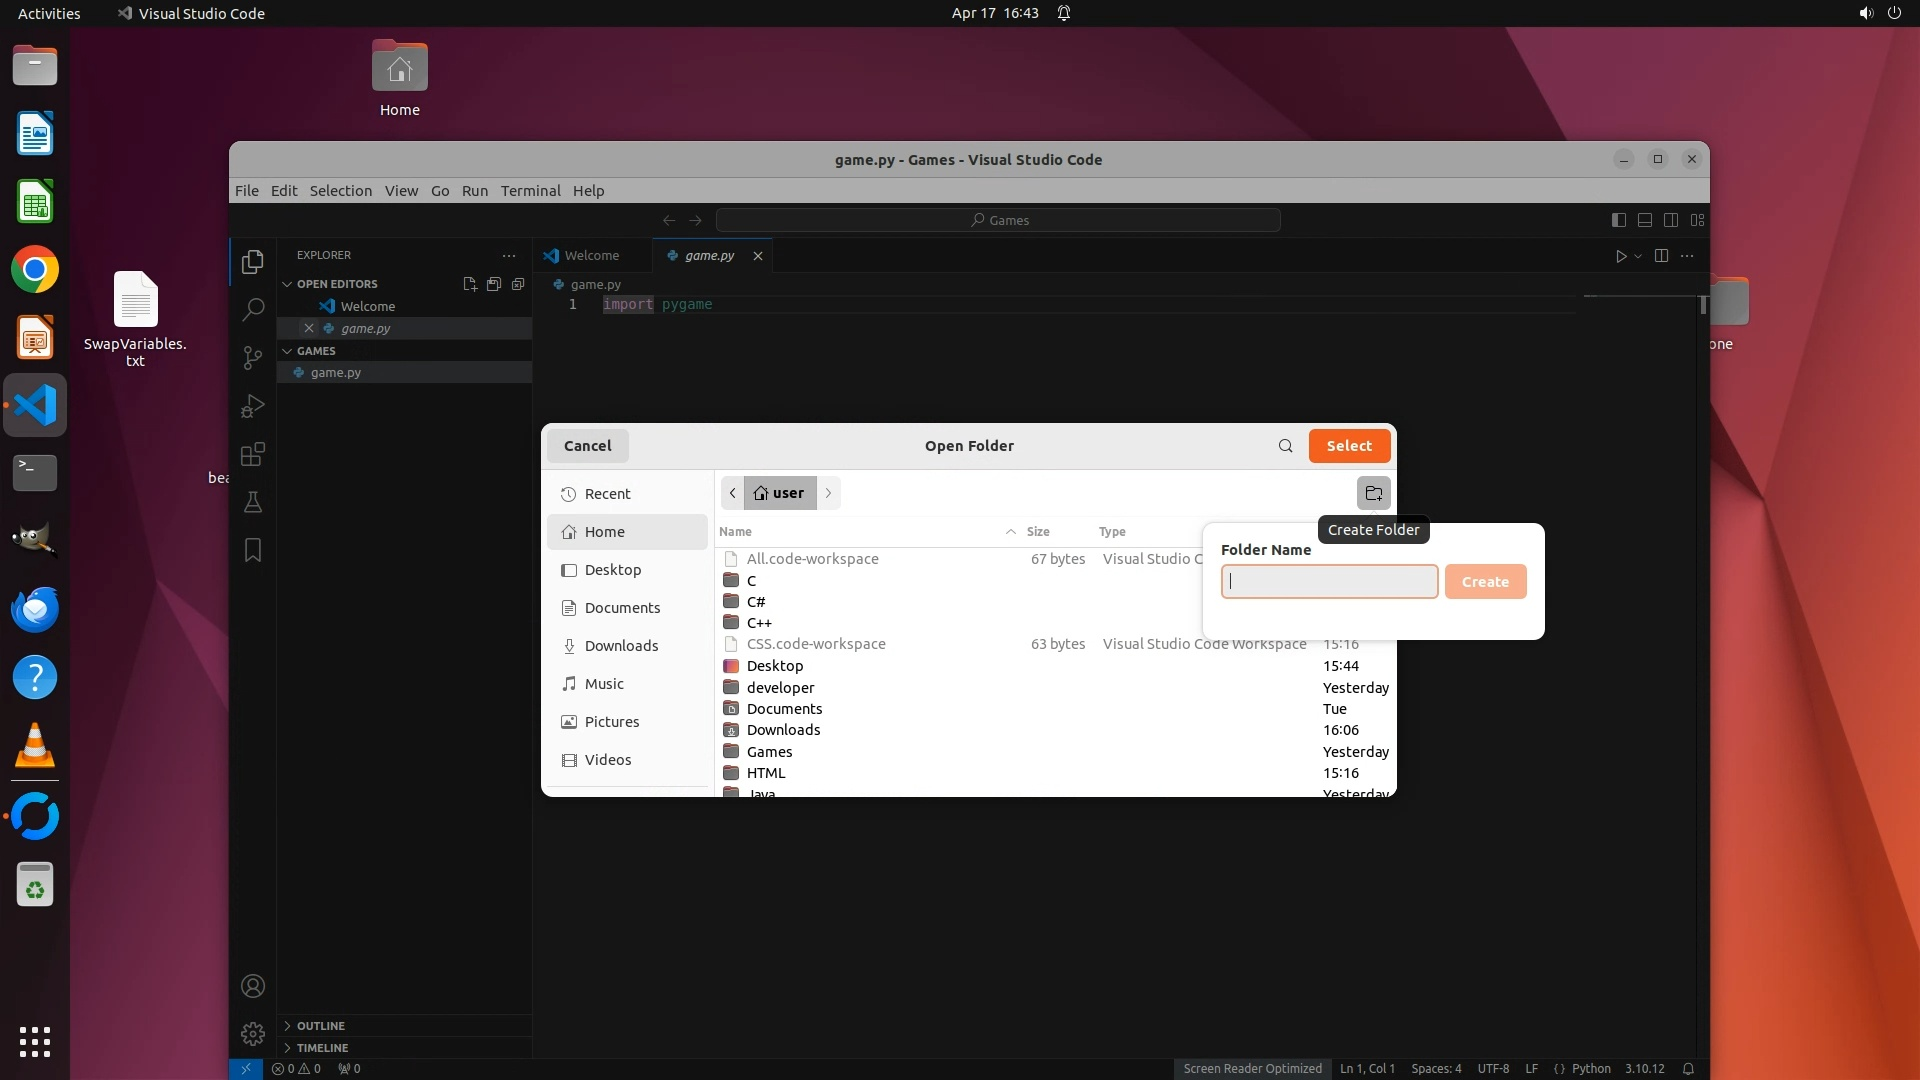
Task: Open the Search view in activity bar
Action: pos(253,309)
